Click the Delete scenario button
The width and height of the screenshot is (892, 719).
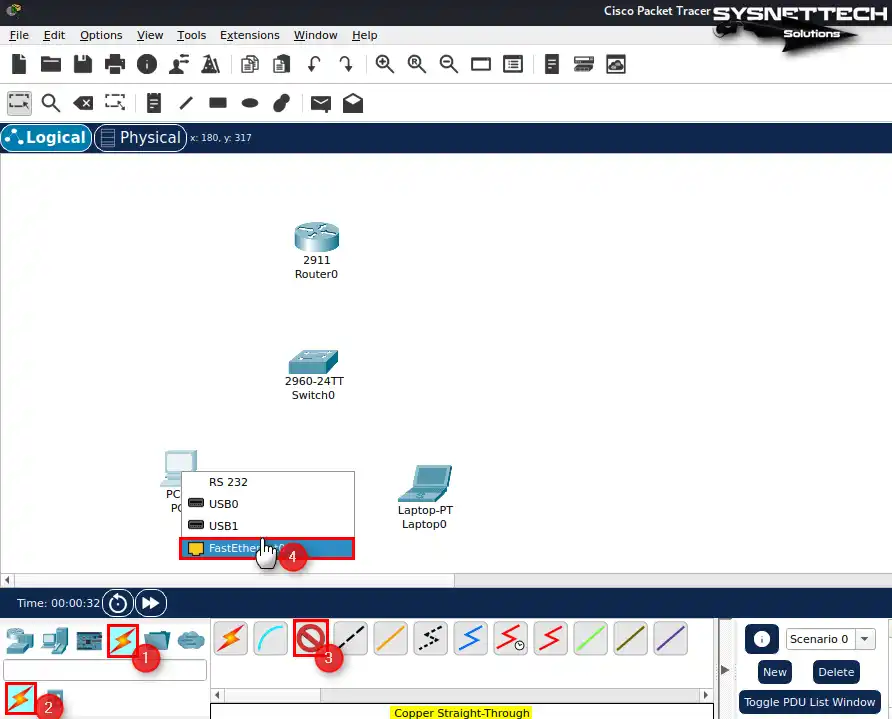tap(836, 672)
